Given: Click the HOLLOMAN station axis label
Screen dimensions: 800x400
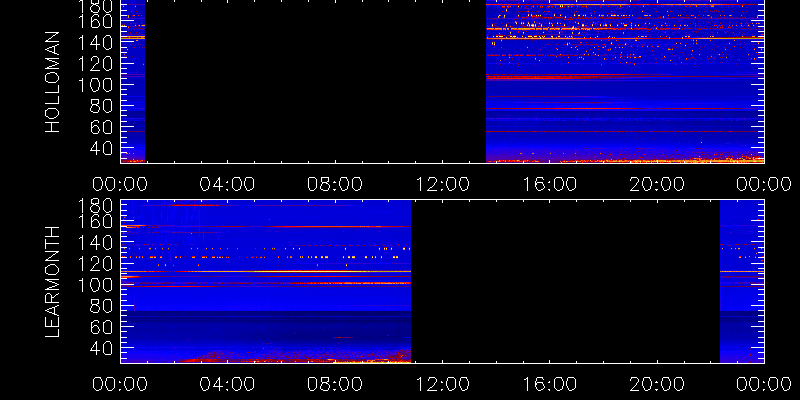Looking at the screenshot, I should (53, 82).
